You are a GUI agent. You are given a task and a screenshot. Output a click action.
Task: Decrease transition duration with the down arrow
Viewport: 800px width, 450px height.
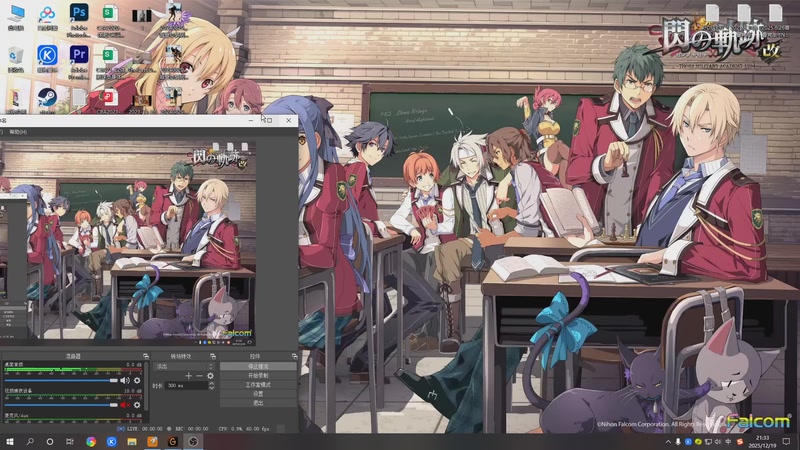pyautogui.click(x=211, y=388)
